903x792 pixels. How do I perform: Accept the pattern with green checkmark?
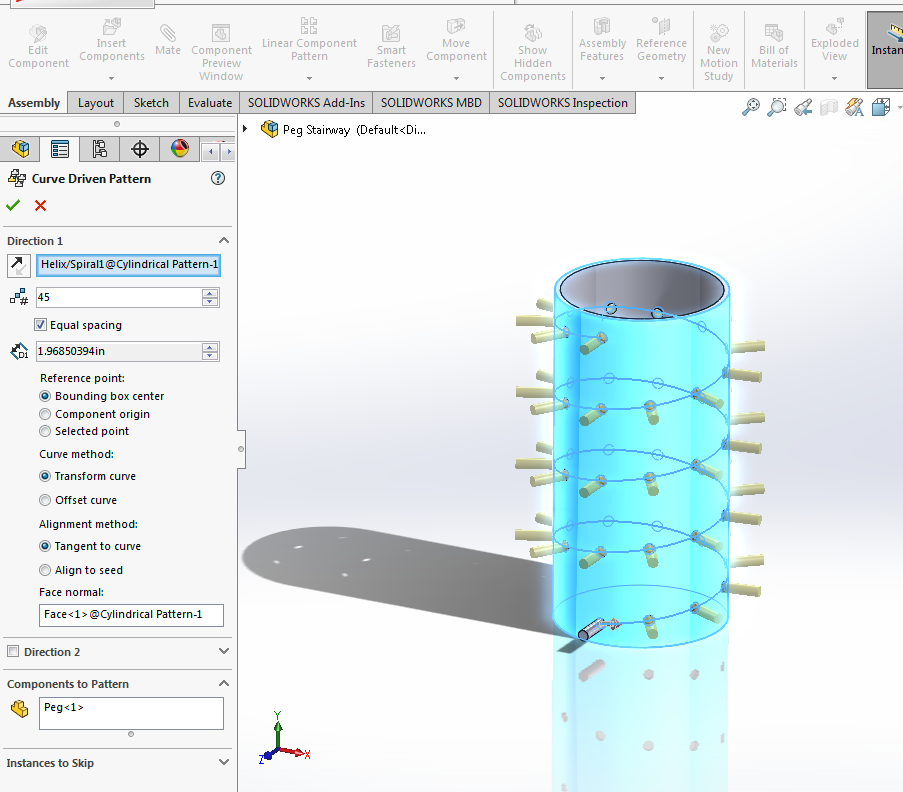(x=13, y=205)
